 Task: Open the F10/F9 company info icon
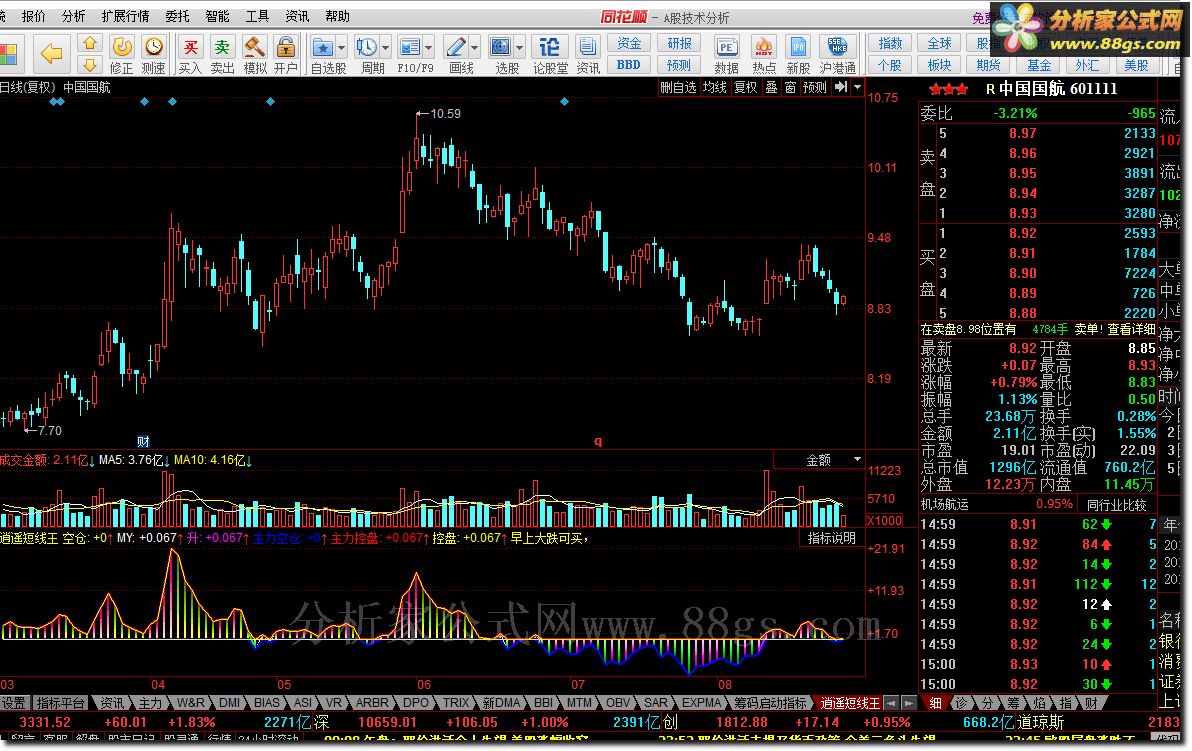(x=410, y=48)
